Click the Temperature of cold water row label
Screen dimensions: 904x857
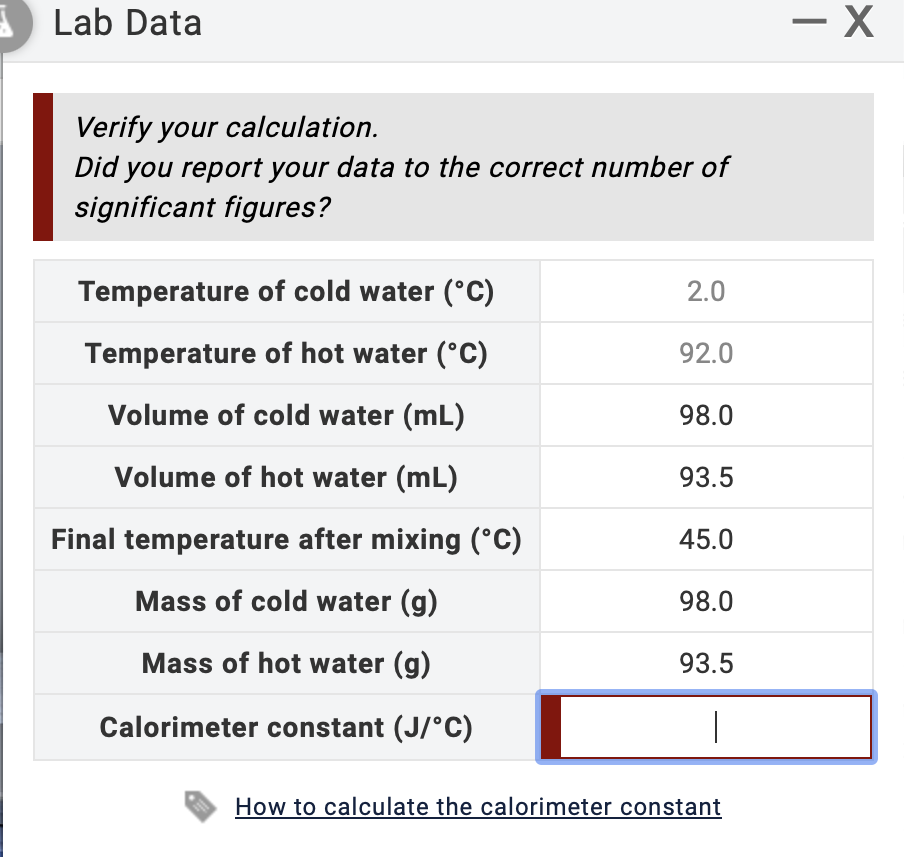coord(287,290)
